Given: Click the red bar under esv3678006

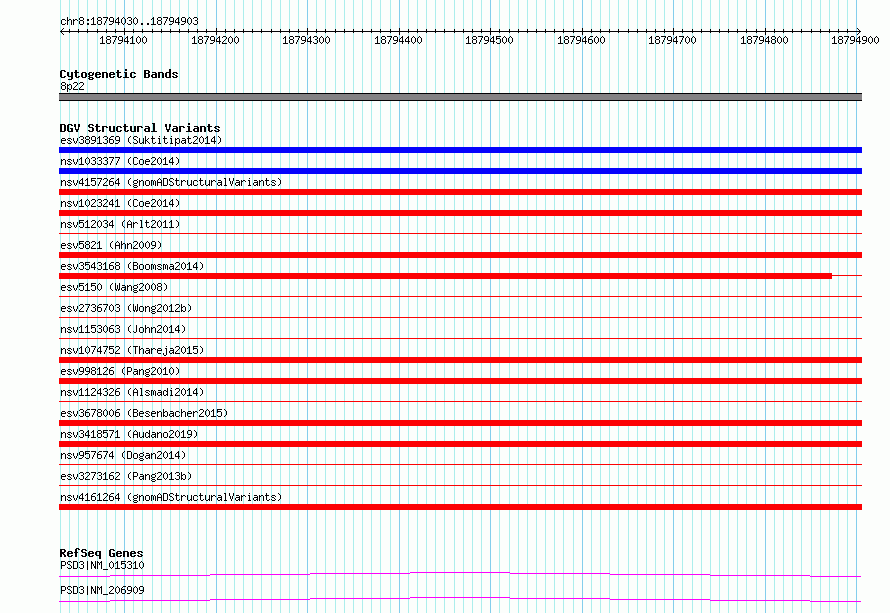Looking at the screenshot, I should point(460,423).
